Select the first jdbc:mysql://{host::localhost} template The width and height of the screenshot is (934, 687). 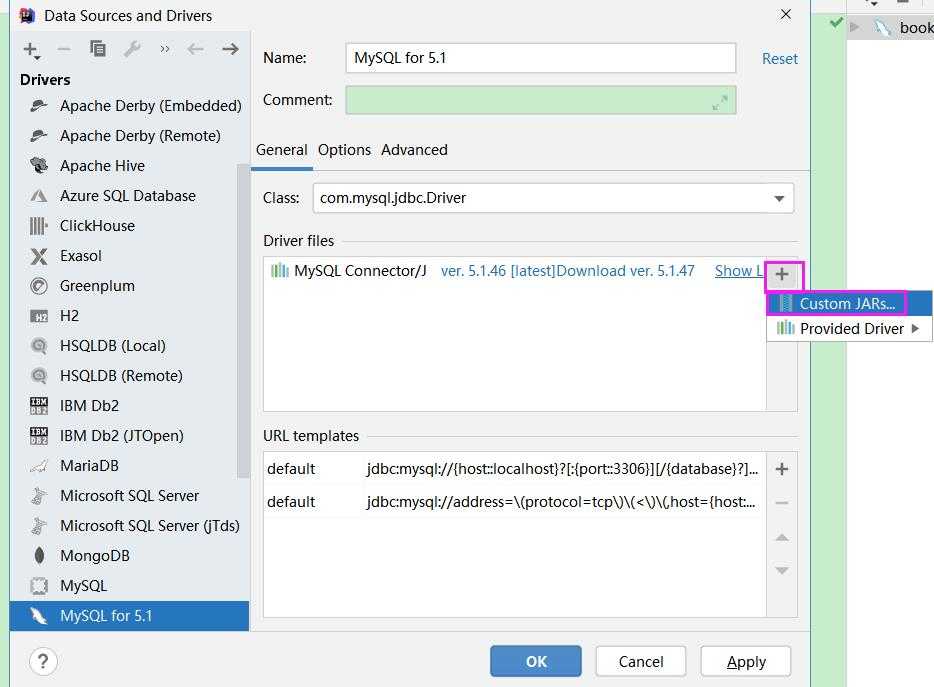click(513, 469)
